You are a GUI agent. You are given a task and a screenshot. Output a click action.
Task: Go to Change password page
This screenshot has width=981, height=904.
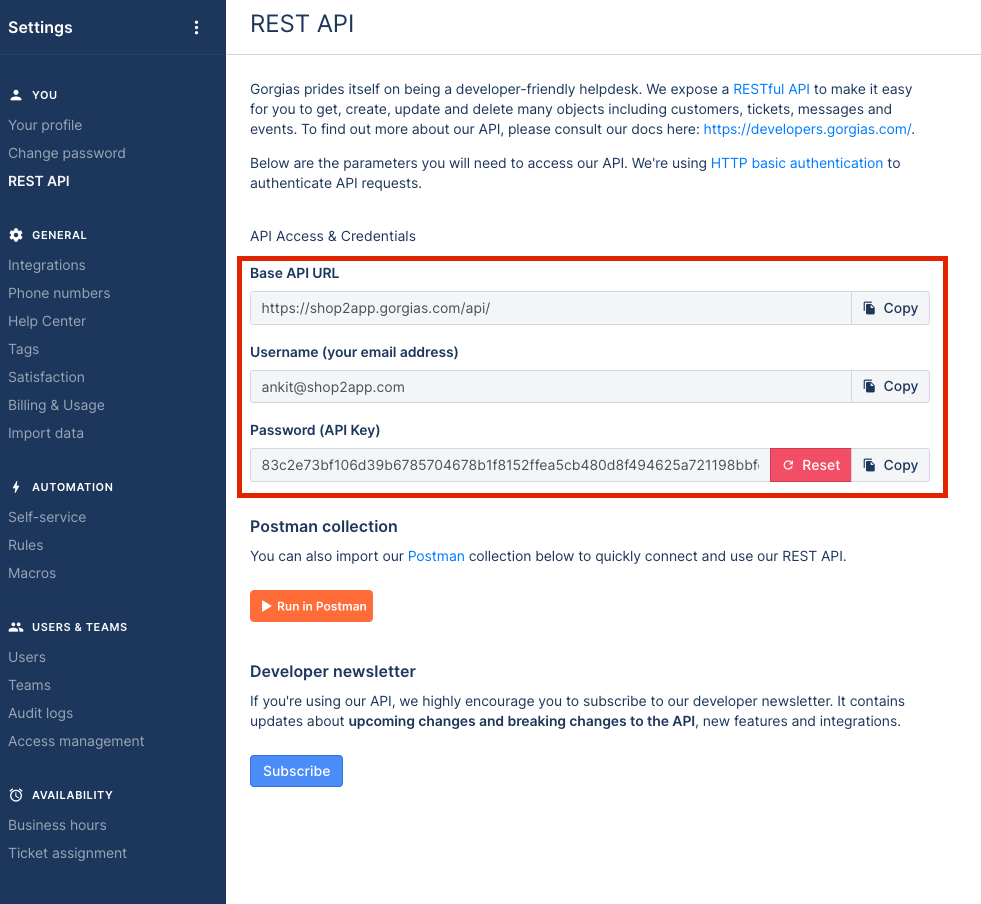(x=67, y=153)
